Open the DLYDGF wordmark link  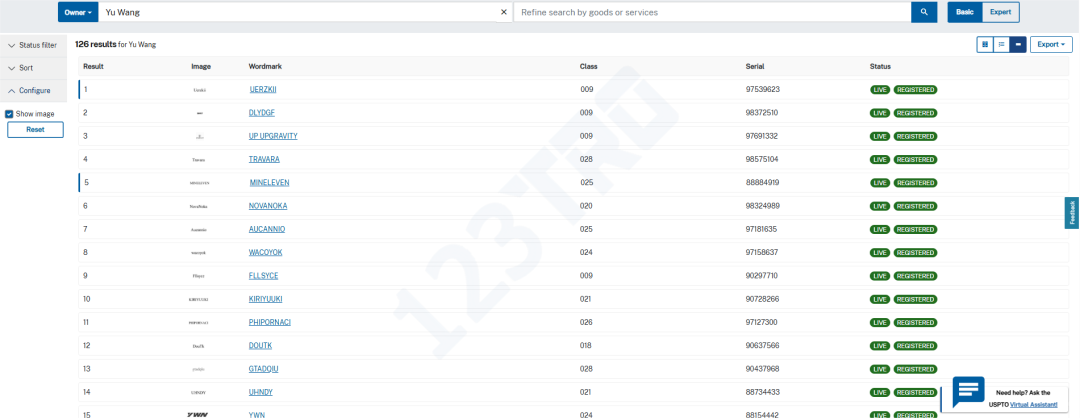click(262, 113)
